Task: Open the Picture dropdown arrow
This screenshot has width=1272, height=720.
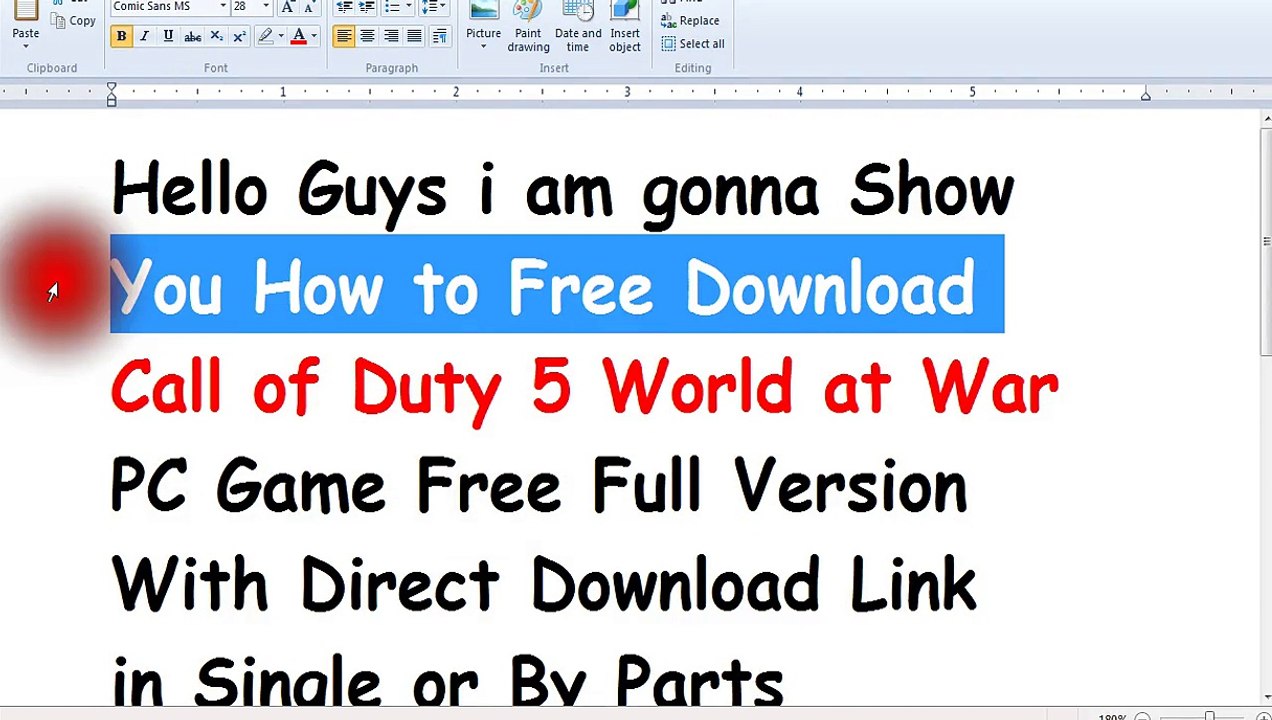Action: coord(483,47)
